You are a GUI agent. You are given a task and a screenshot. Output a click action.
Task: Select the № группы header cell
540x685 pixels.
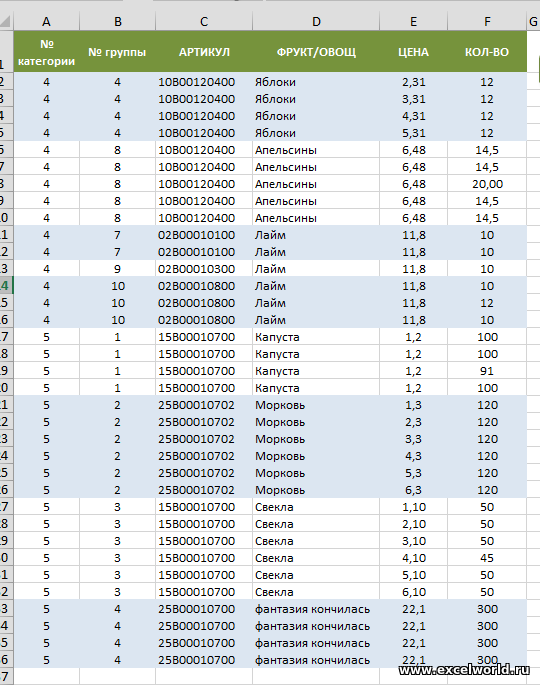pos(117,52)
